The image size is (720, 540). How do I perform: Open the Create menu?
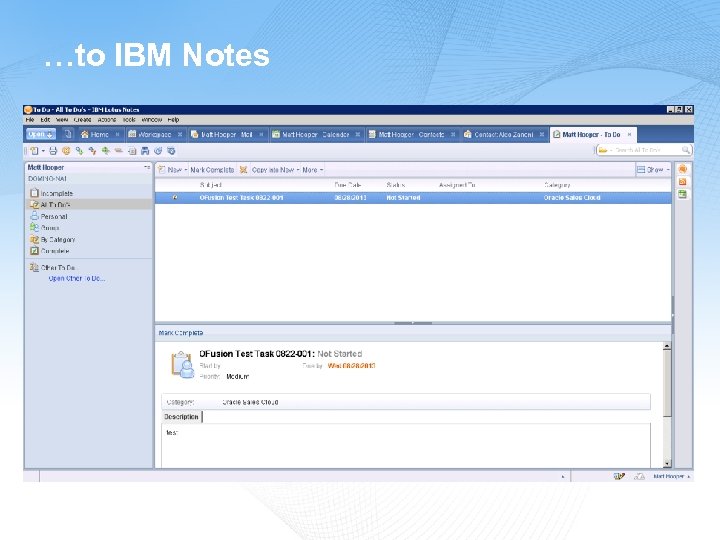pyautogui.click(x=82, y=119)
